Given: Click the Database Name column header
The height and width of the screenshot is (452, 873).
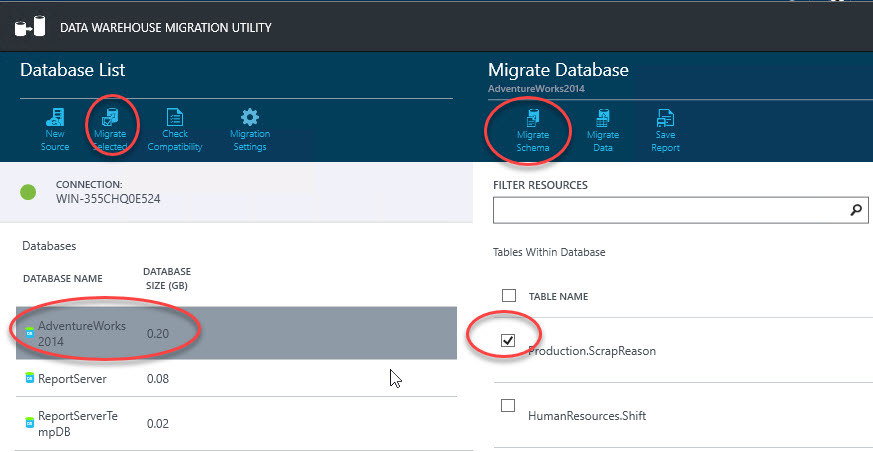Looking at the screenshot, I should pyautogui.click(x=62, y=278).
